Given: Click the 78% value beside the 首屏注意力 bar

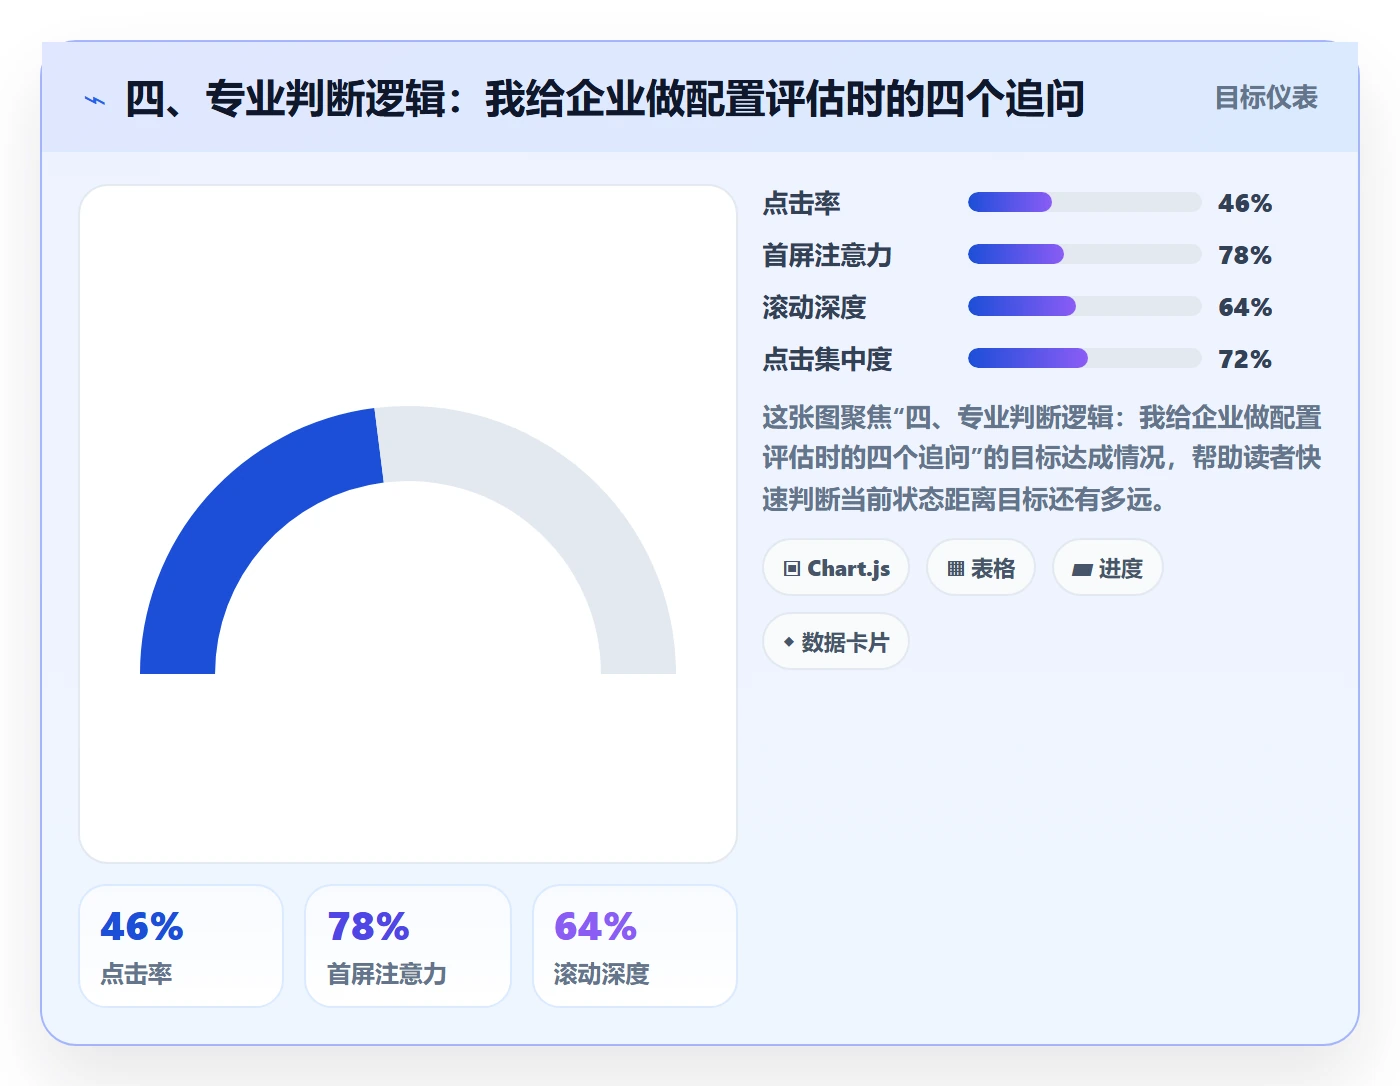Looking at the screenshot, I should [1245, 255].
